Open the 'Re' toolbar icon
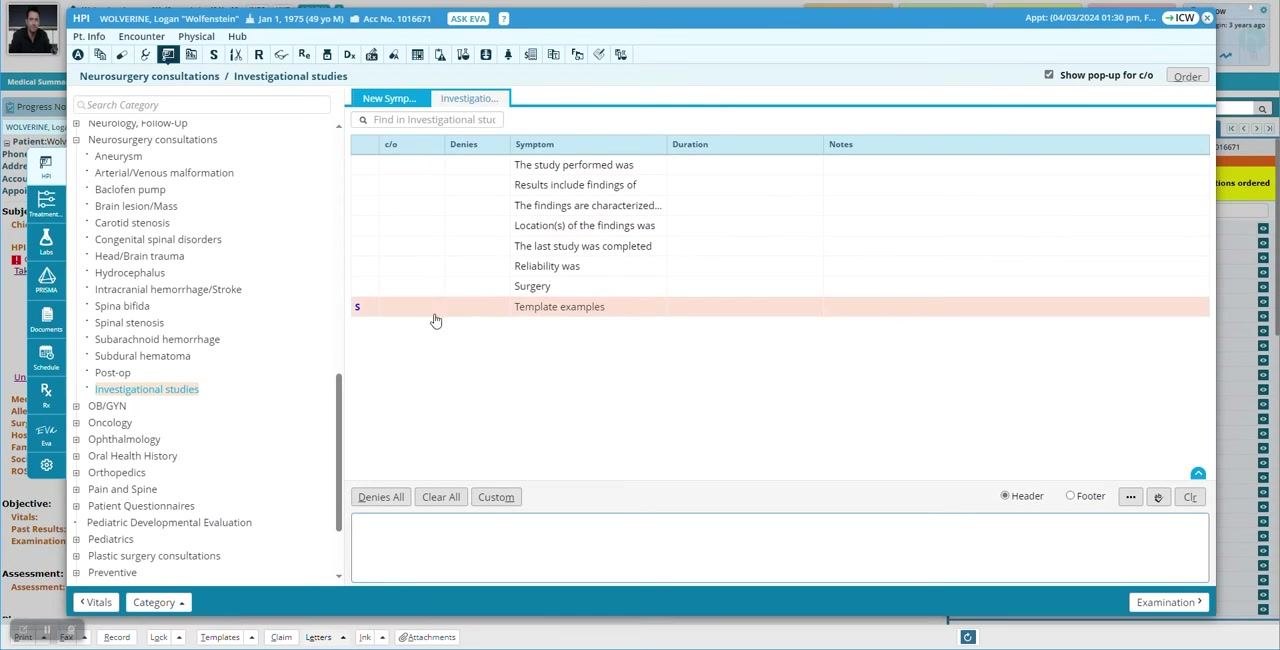This screenshot has height=650, width=1280. point(304,54)
